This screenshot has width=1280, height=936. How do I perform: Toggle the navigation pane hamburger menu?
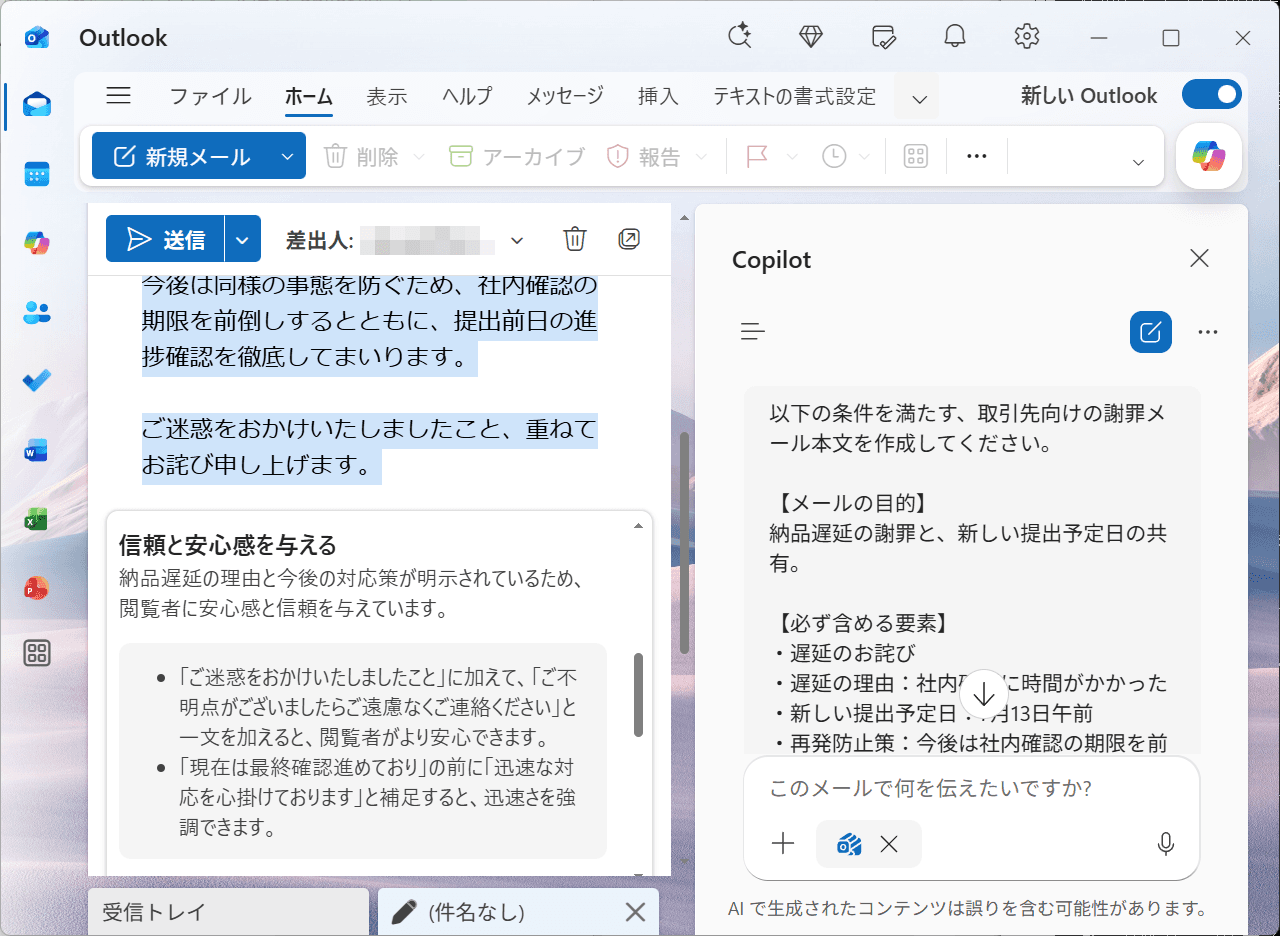click(x=119, y=96)
